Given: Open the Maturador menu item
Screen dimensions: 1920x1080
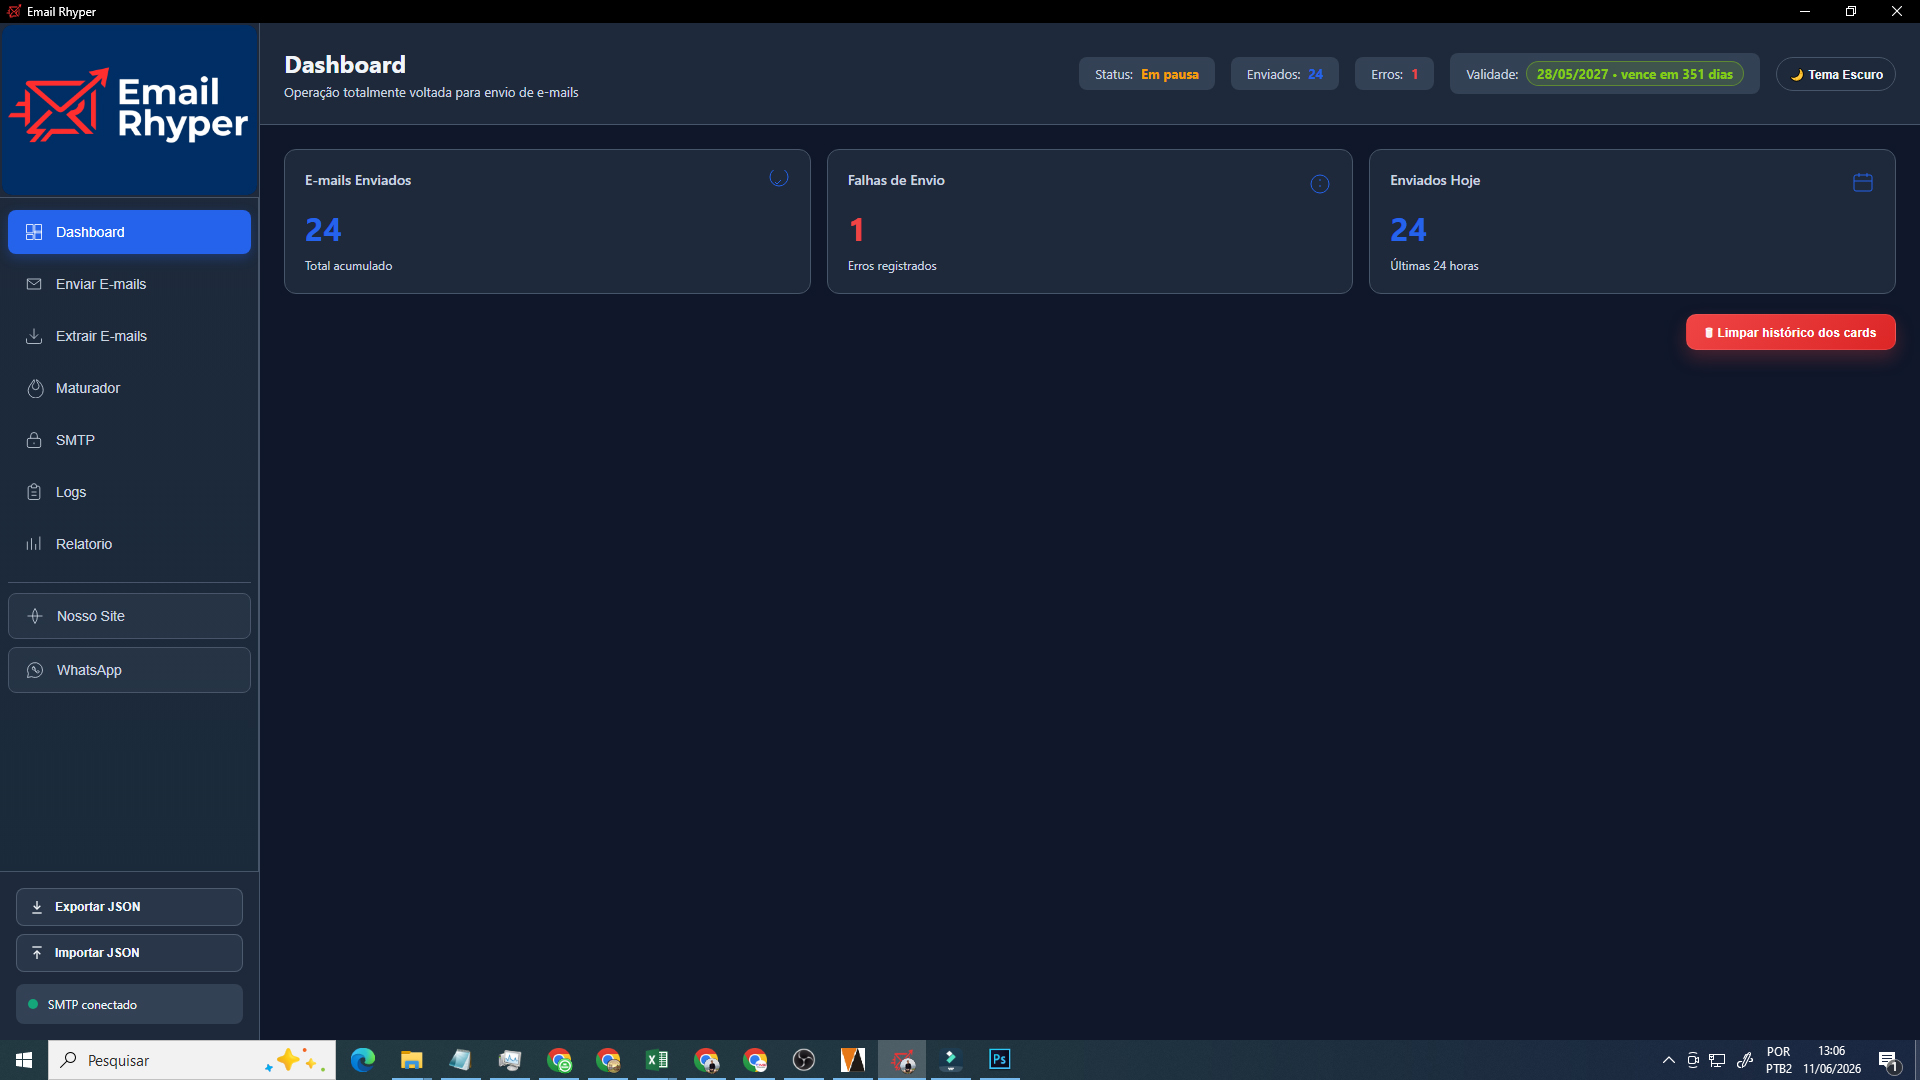Looking at the screenshot, I should click(x=129, y=388).
